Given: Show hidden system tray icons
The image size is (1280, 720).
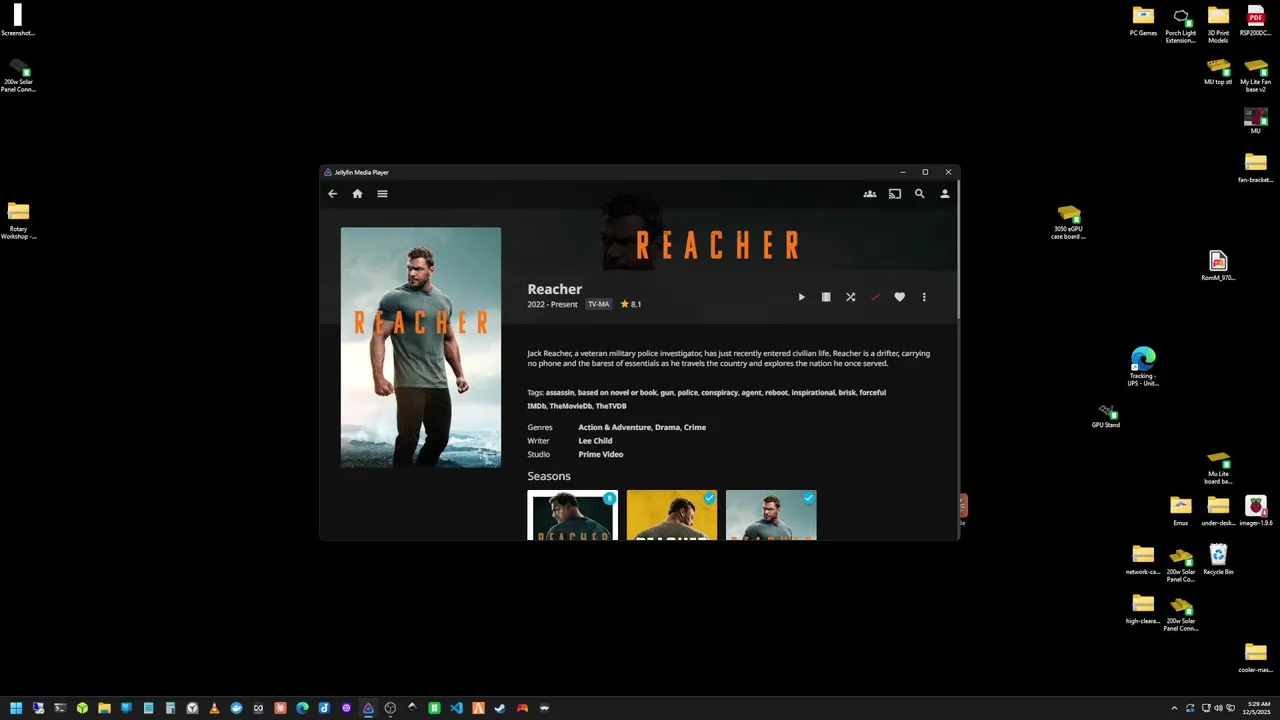Looking at the screenshot, I should [x=1174, y=708].
